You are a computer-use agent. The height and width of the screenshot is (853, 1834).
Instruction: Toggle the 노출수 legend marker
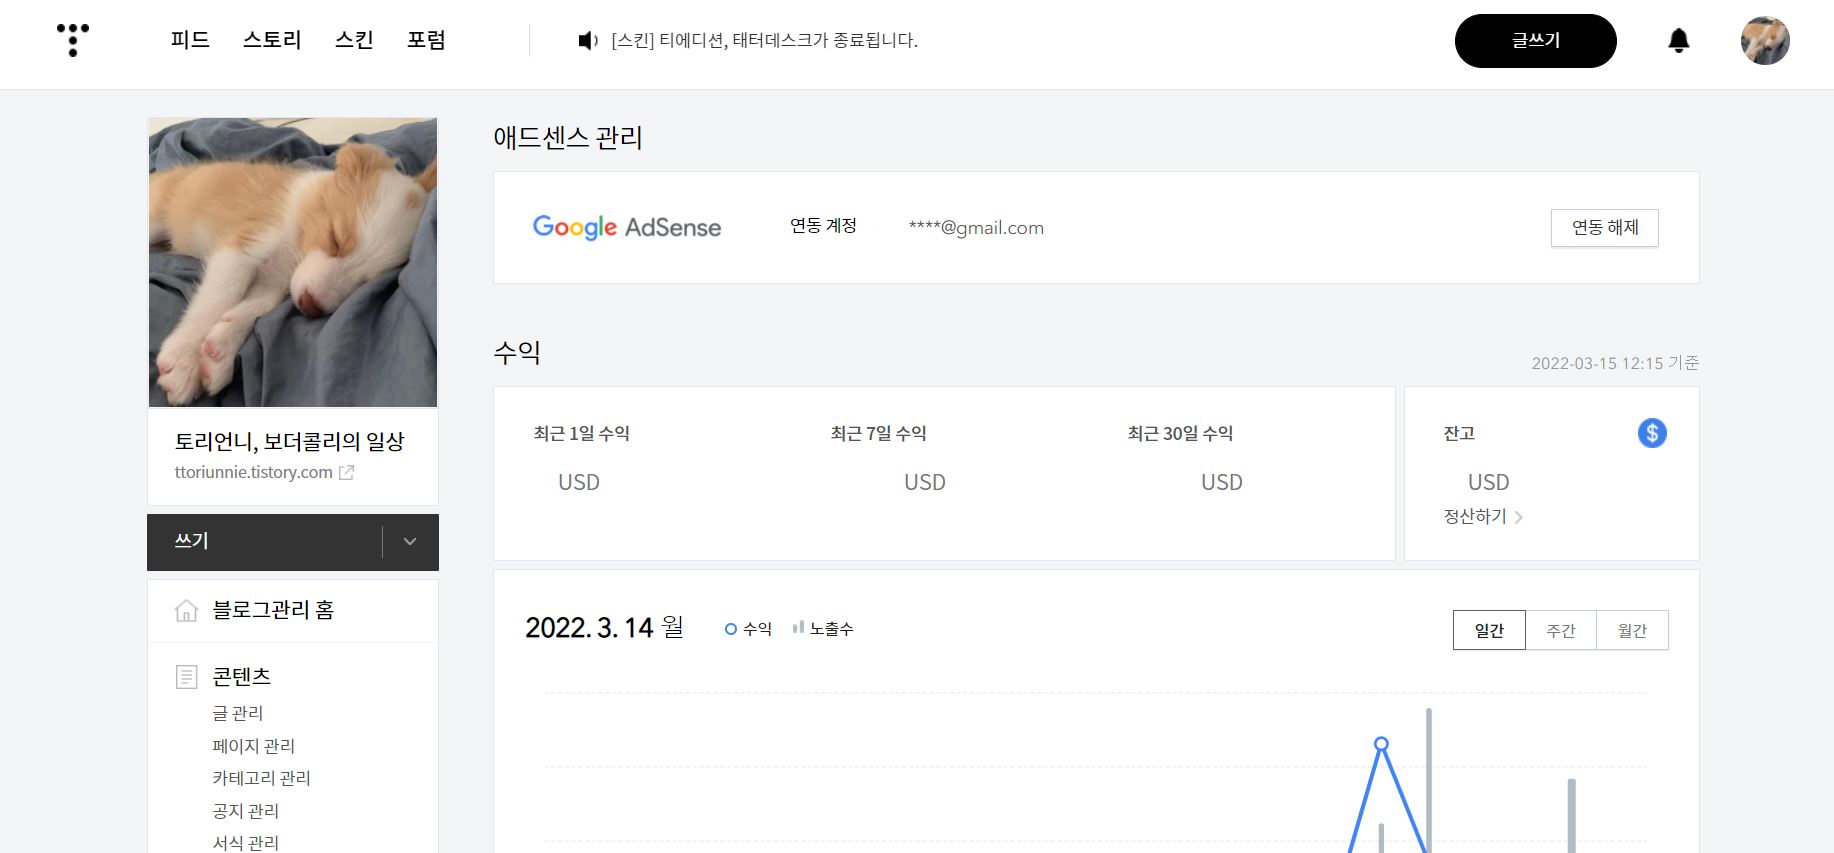pyautogui.click(x=798, y=628)
